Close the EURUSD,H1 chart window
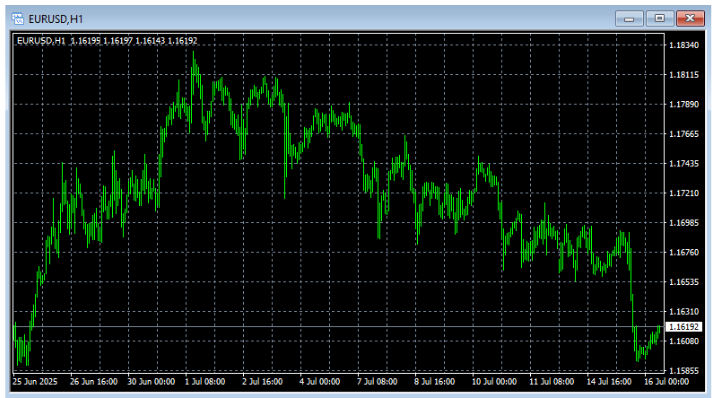Screen dimensions: 717x398 690,19
